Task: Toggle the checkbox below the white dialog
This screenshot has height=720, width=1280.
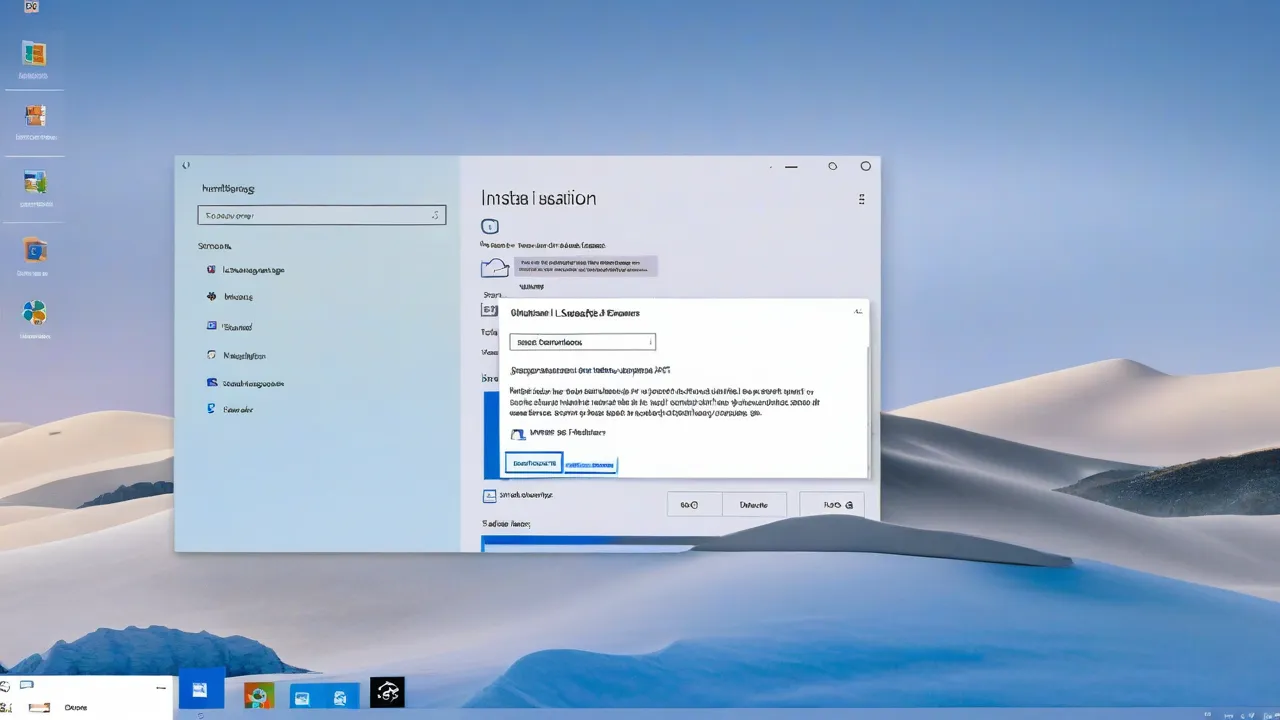Action: (489, 495)
